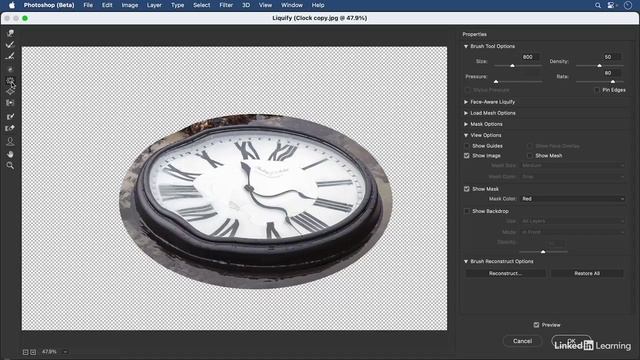This screenshot has height=360, width=640.
Task: Expand the Load Mesh Options section
Action: (466, 113)
